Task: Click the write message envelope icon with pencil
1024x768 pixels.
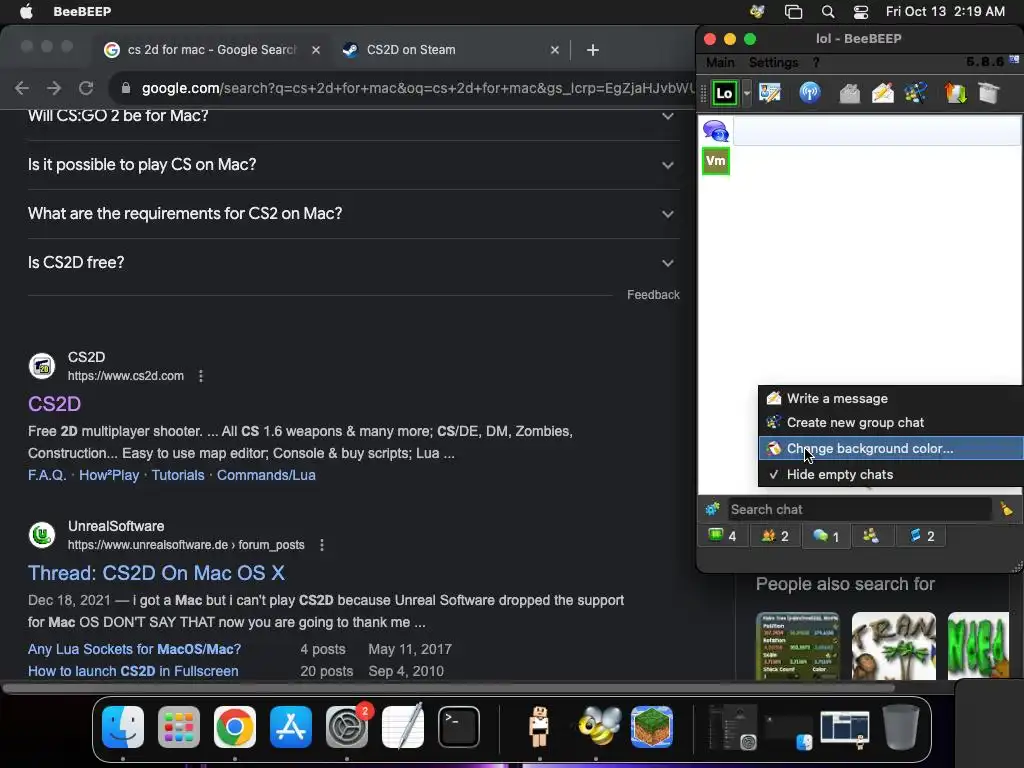Action: (883, 93)
